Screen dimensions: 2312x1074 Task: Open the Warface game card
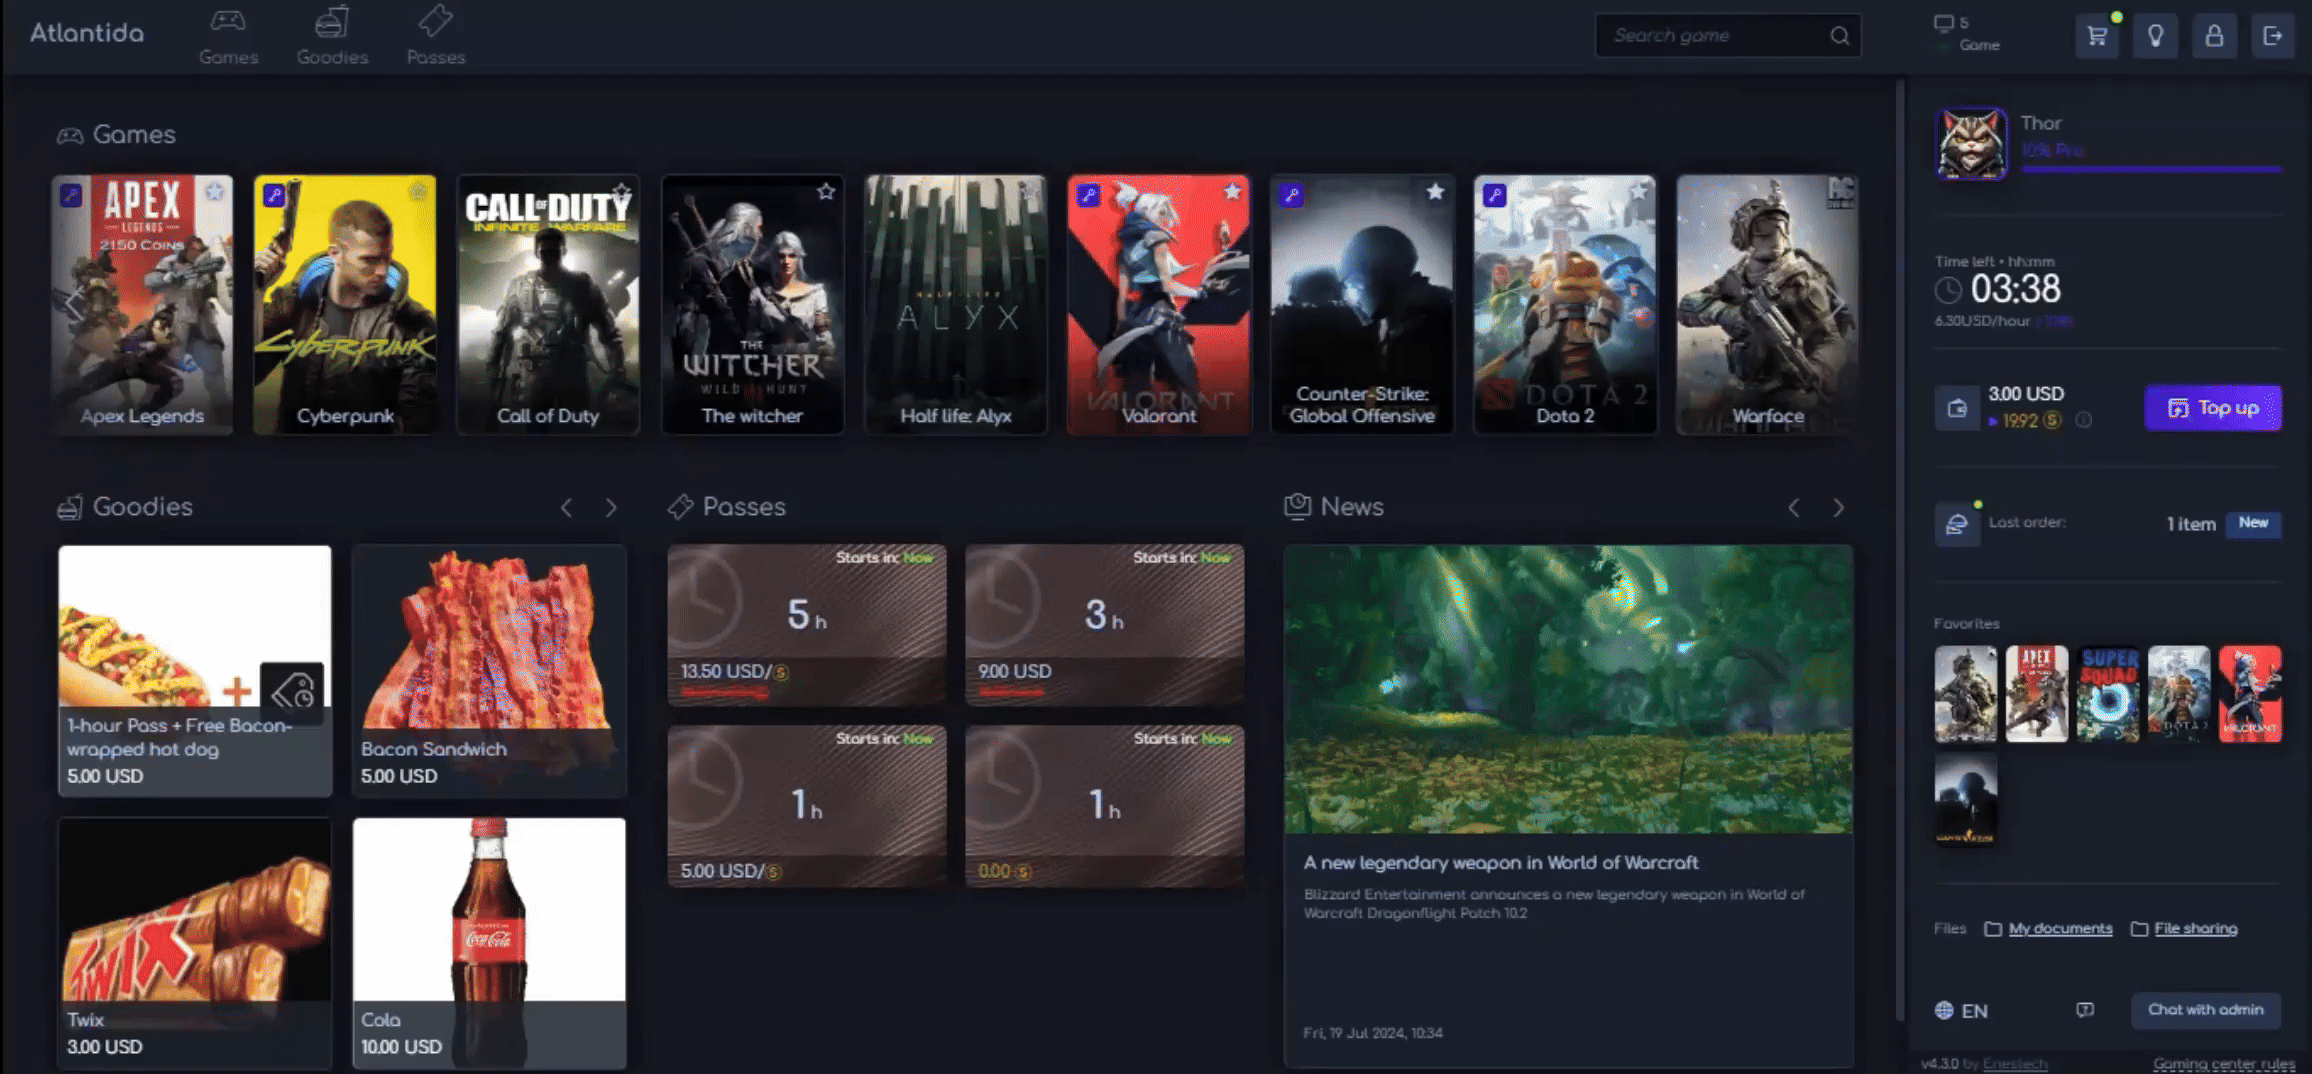1767,305
